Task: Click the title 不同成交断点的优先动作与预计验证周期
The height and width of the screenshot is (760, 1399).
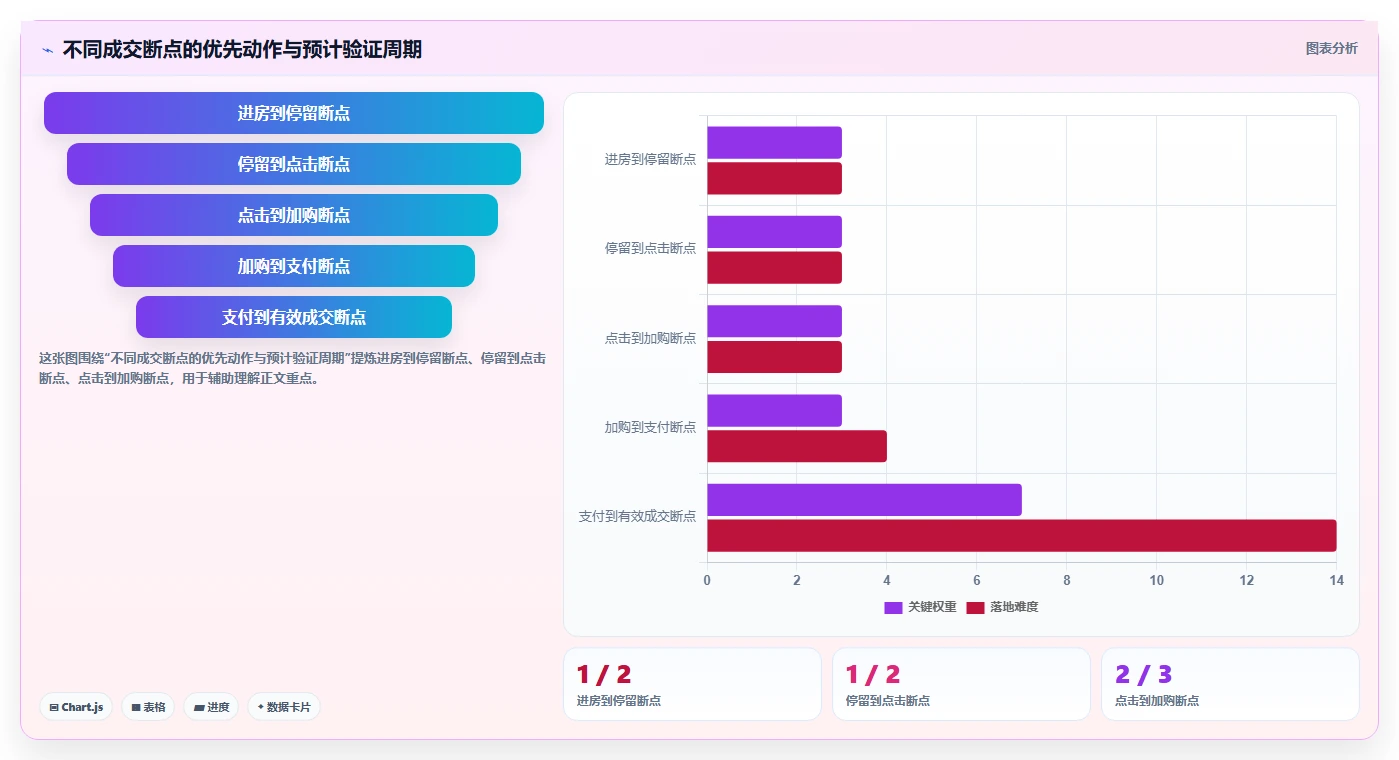Action: pos(242,49)
